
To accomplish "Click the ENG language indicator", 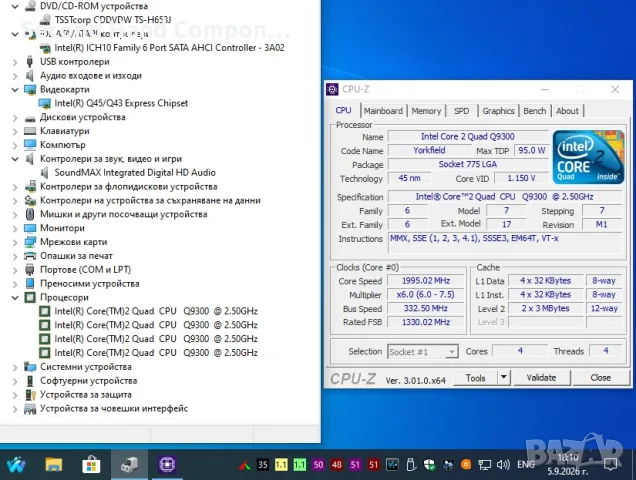I will pos(526,465).
